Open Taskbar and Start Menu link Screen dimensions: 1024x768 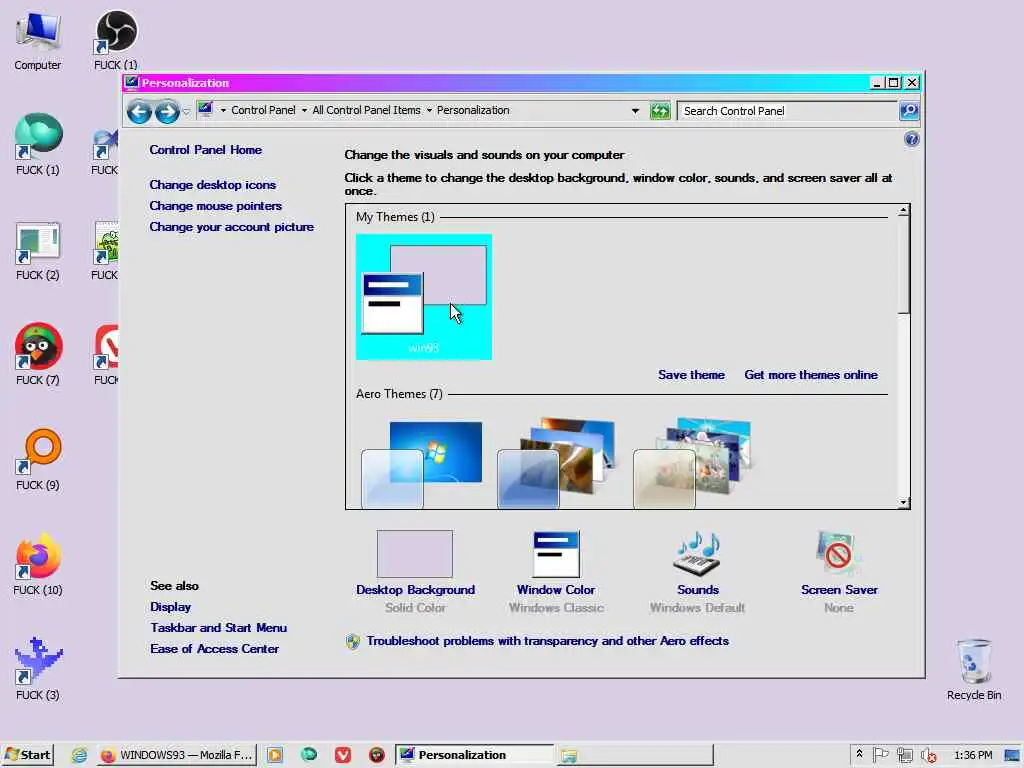coord(218,628)
